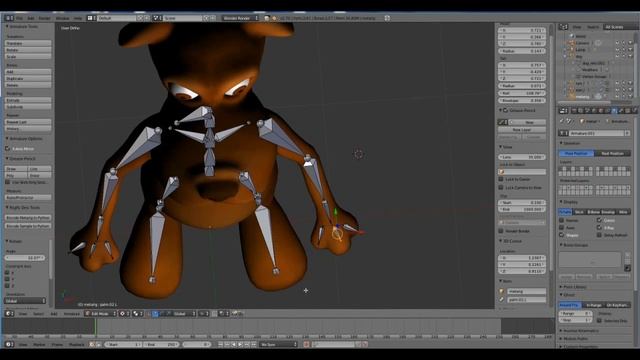Open the Render menu in top bar
The width and height of the screenshot is (640, 360).
click(44, 18)
